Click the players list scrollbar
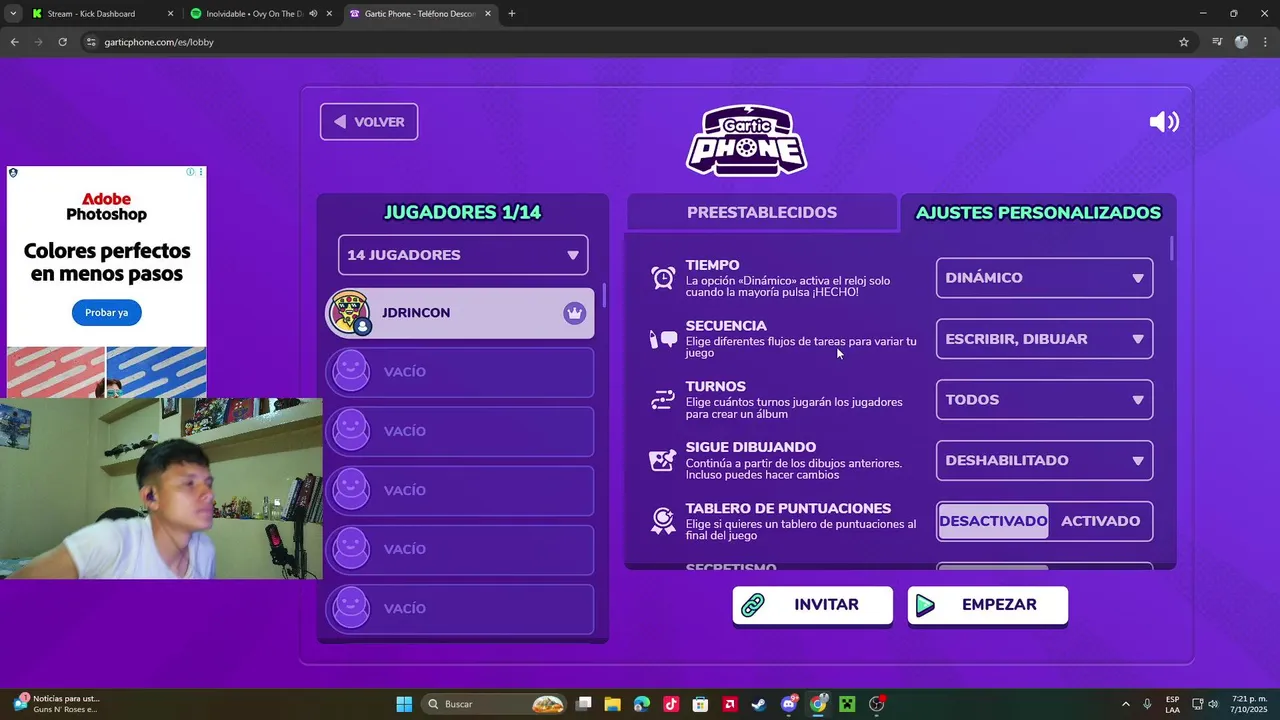Image resolution: width=1280 pixels, height=720 pixels. pos(603,296)
